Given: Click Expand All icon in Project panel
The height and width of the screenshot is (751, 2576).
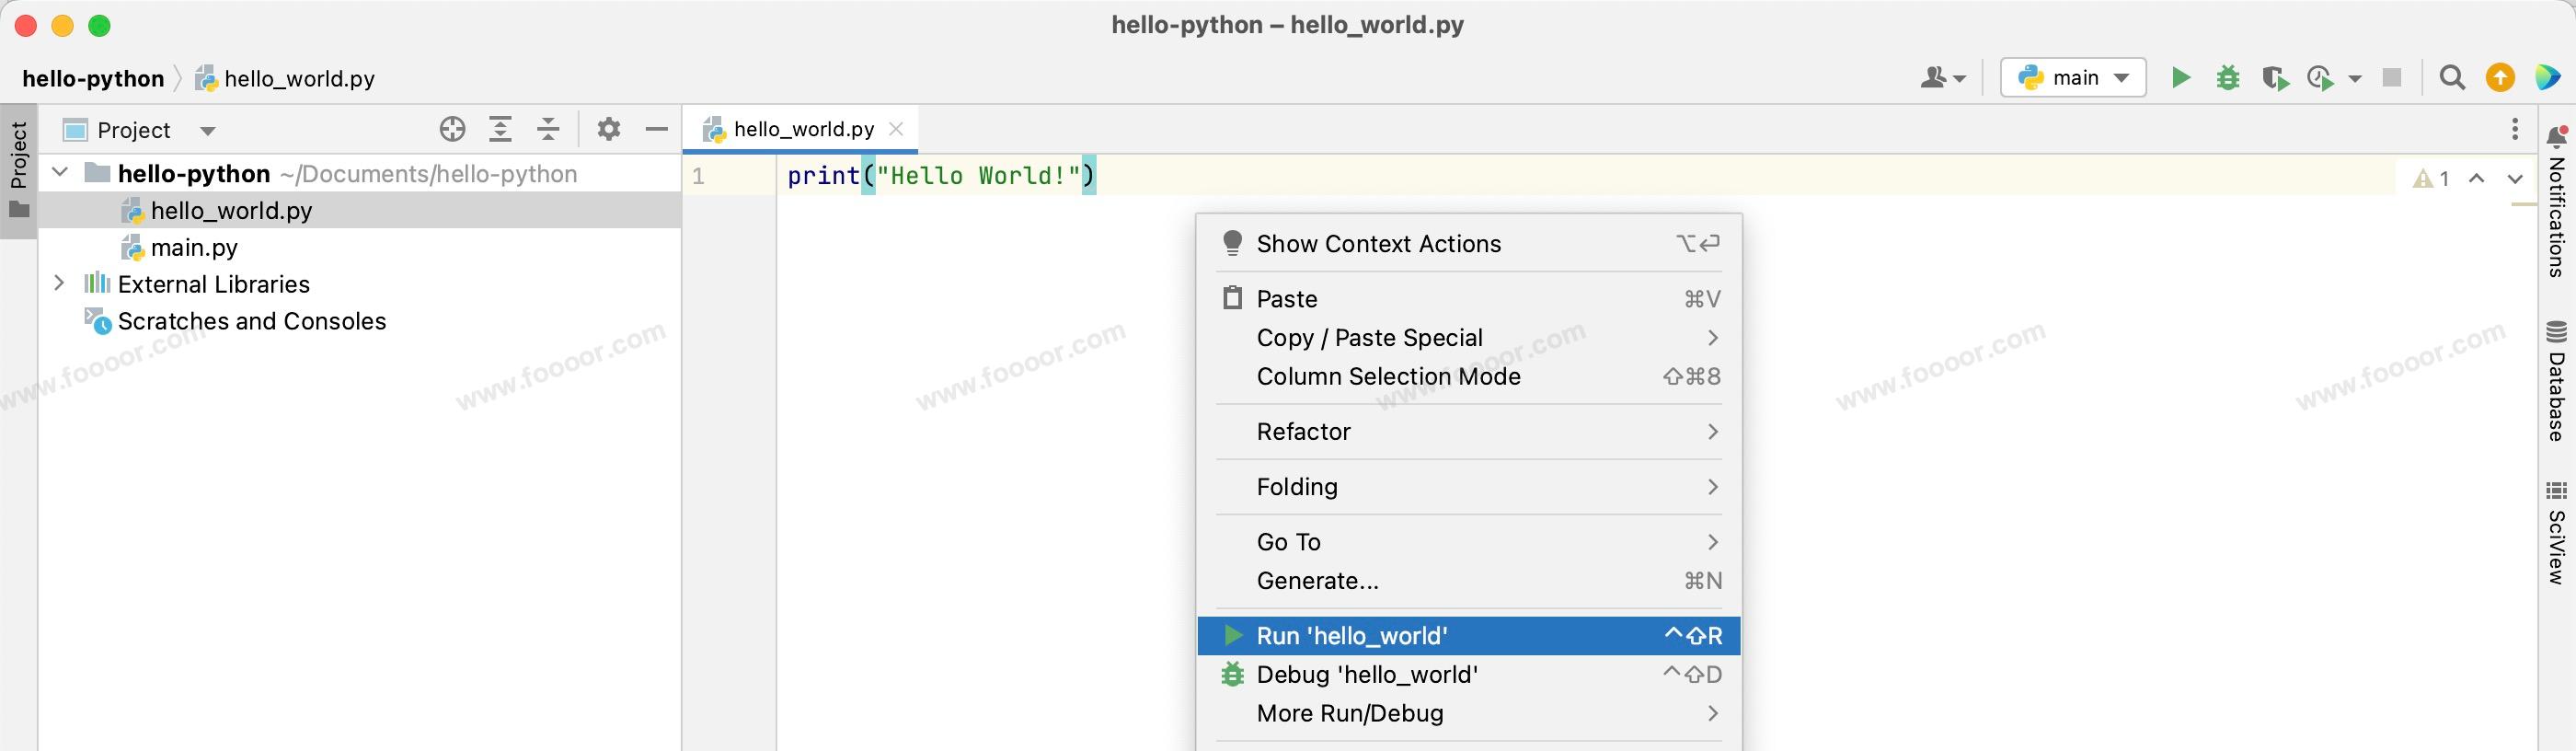Looking at the screenshot, I should coord(500,129).
